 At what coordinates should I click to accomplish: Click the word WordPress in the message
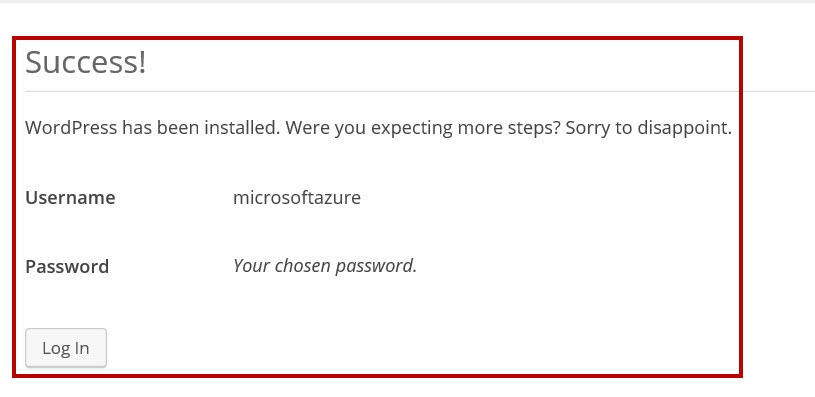tap(71, 128)
